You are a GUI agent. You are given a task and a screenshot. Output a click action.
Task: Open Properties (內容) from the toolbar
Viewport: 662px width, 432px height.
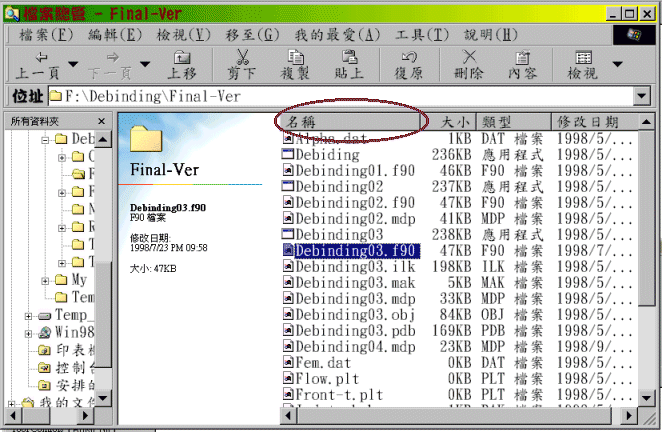click(522, 65)
